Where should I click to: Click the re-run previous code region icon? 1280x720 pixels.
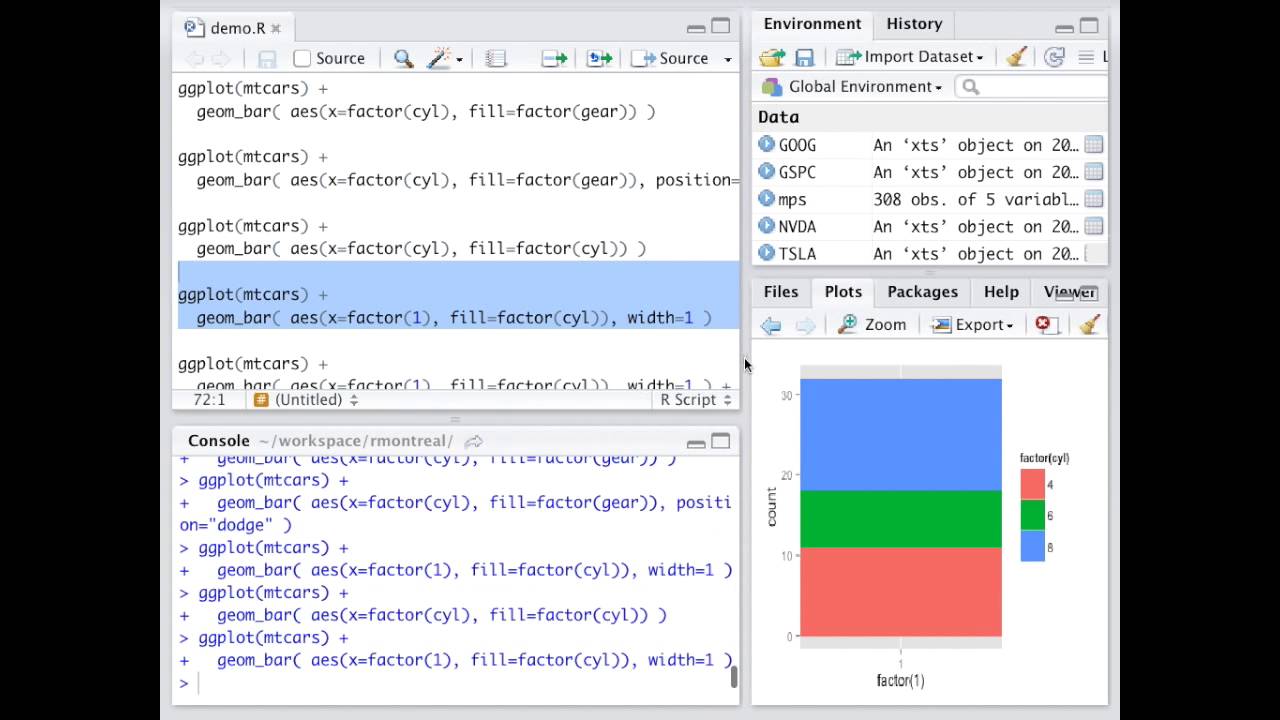coord(599,59)
